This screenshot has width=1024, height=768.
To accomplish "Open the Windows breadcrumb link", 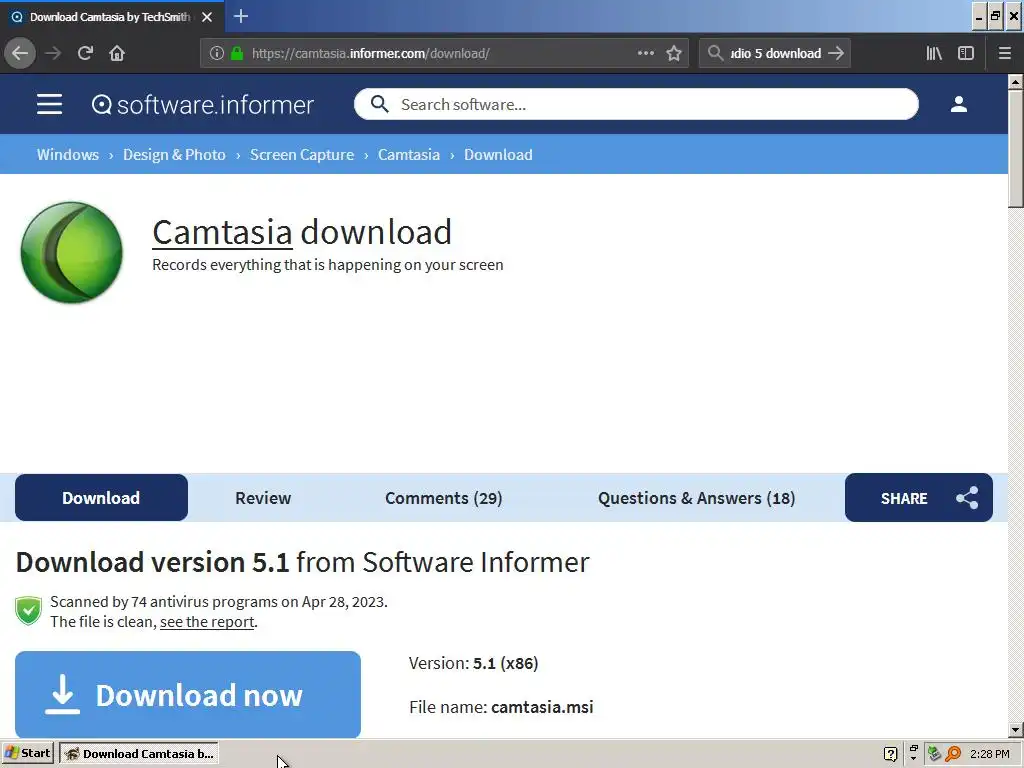I will tap(68, 155).
